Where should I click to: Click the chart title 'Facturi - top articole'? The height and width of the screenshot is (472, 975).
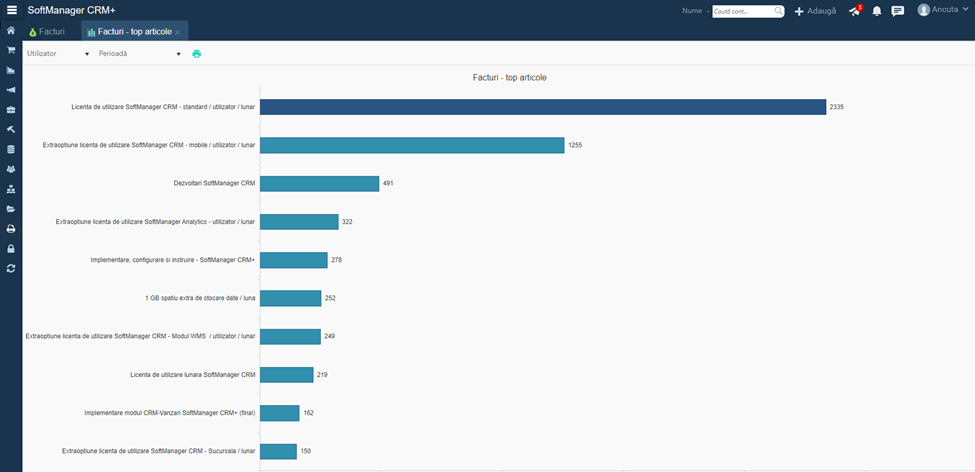click(510, 78)
